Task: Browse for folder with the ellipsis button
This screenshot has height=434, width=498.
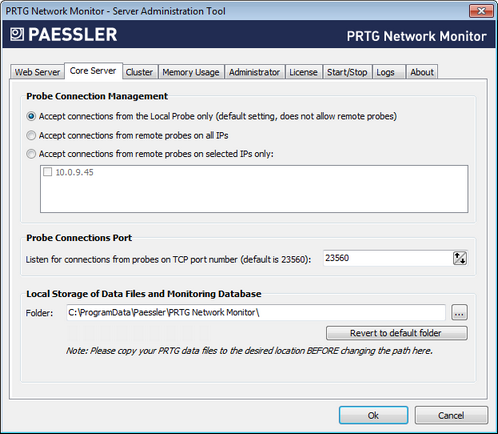Action: (459, 313)
